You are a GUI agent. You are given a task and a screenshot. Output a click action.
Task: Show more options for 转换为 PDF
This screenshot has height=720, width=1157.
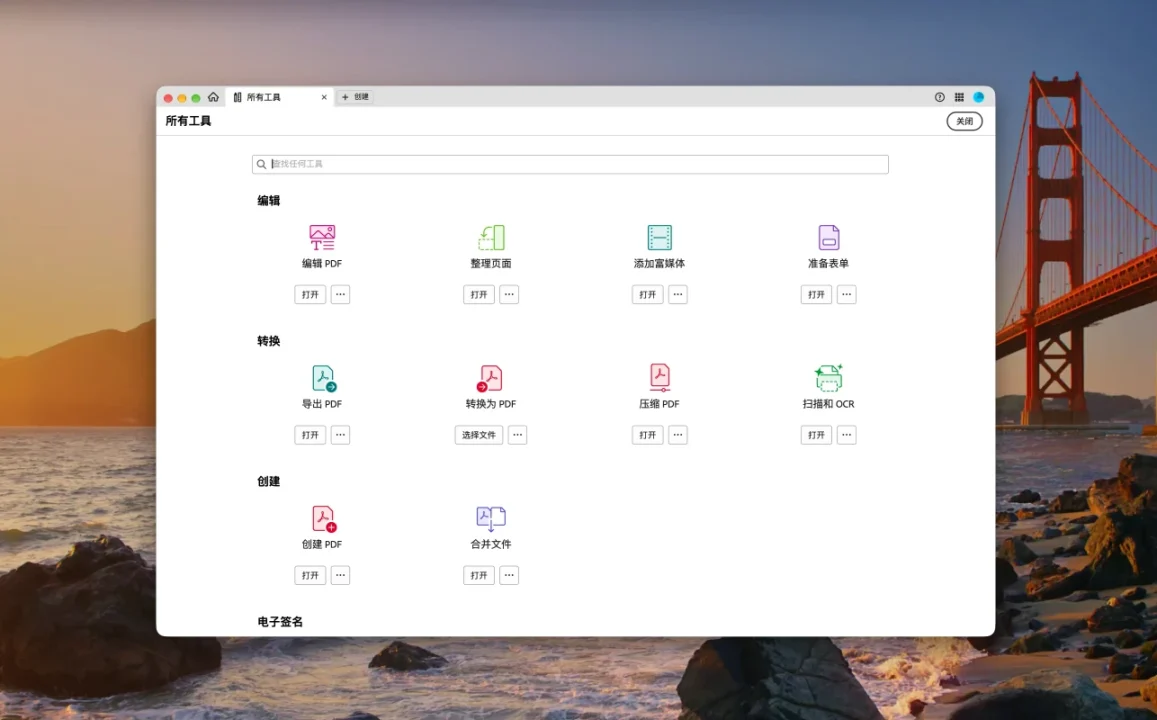(x=517, y=435)
